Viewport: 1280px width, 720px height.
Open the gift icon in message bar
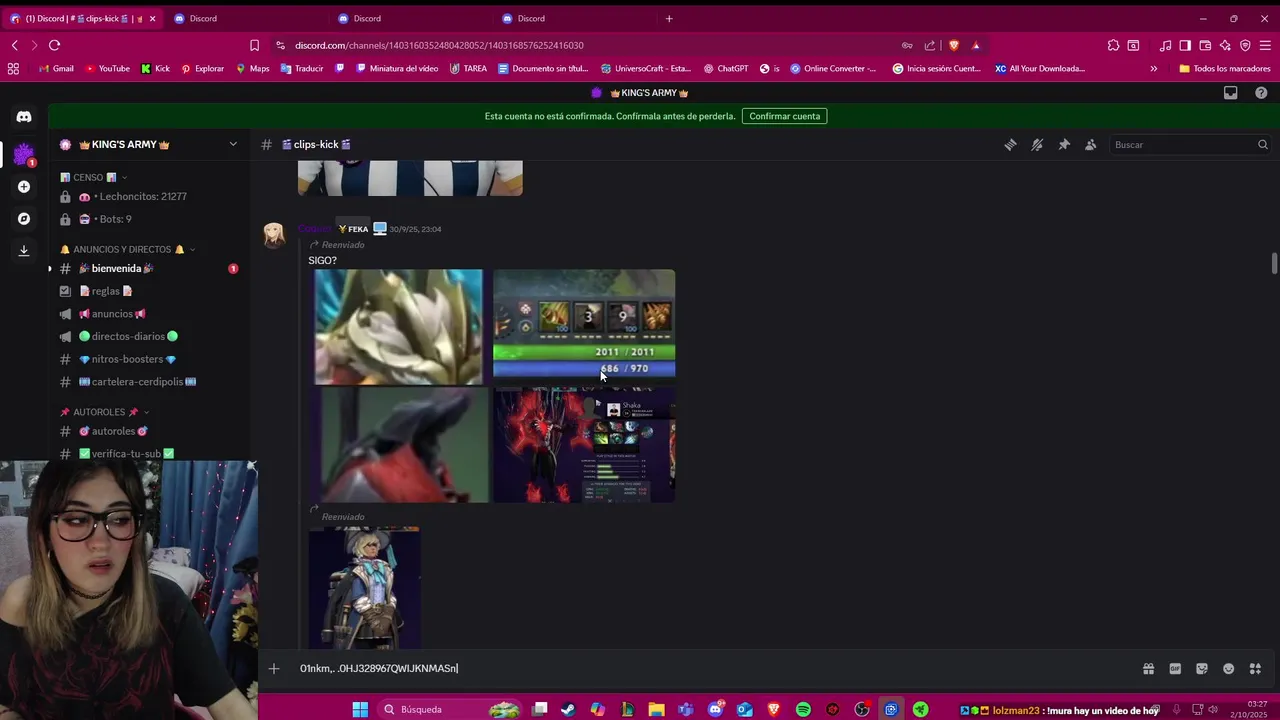click(x=1148, y=669)
